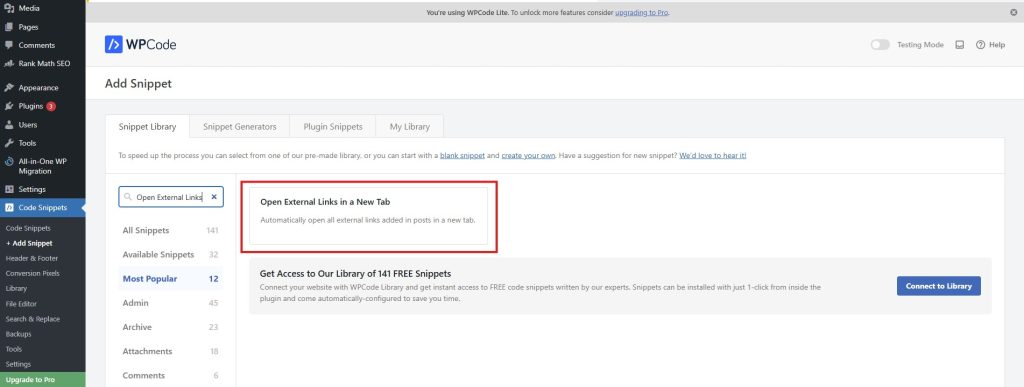This screenshot has width=1024, height=387.
Task: Click We'd love to hear it link
Action: pyautogui.click(x=712, y=156)
